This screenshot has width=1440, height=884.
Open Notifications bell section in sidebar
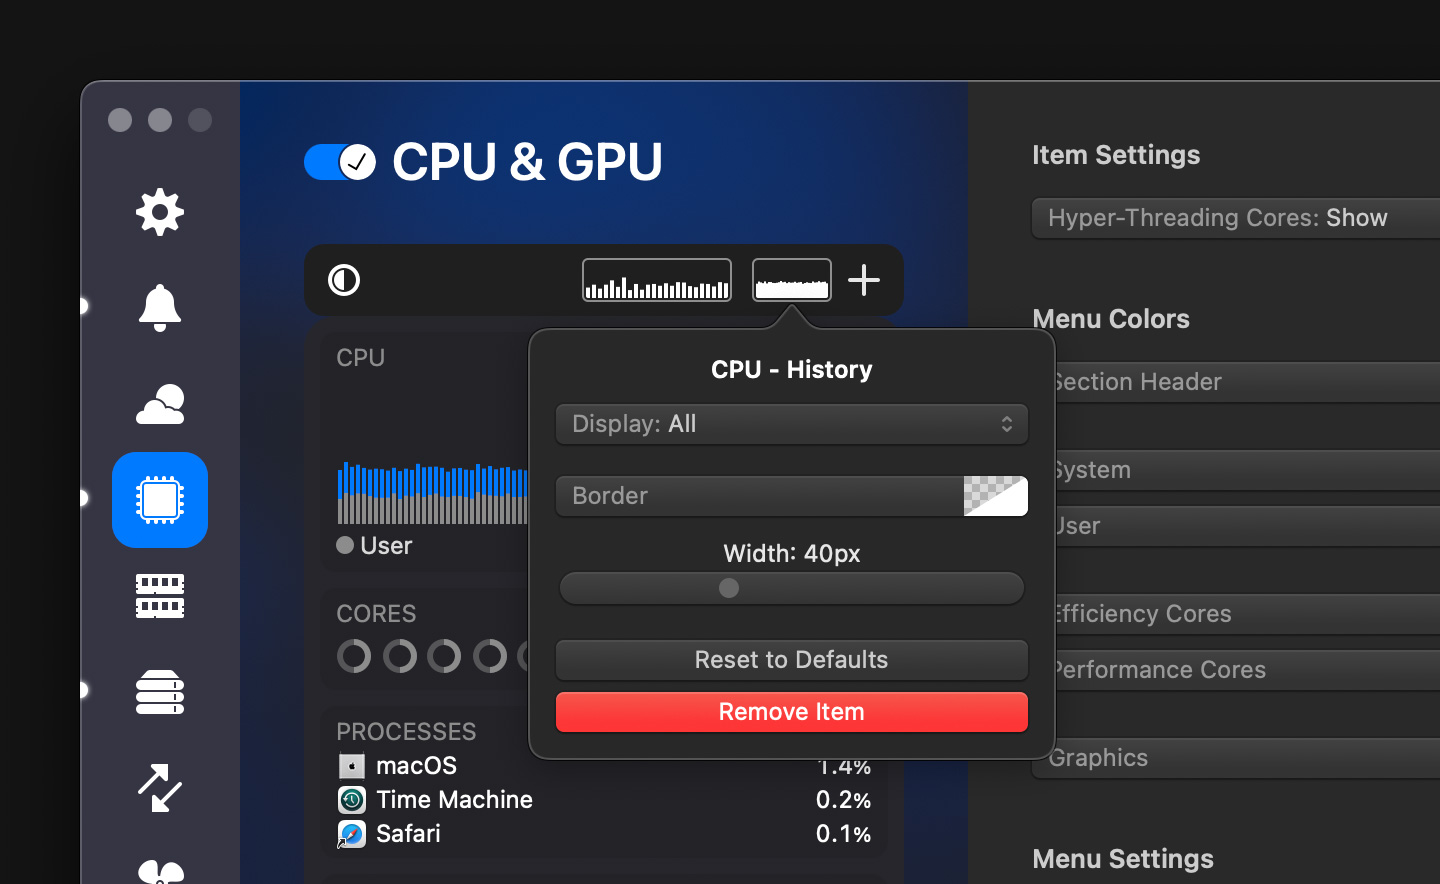point(160,307)
